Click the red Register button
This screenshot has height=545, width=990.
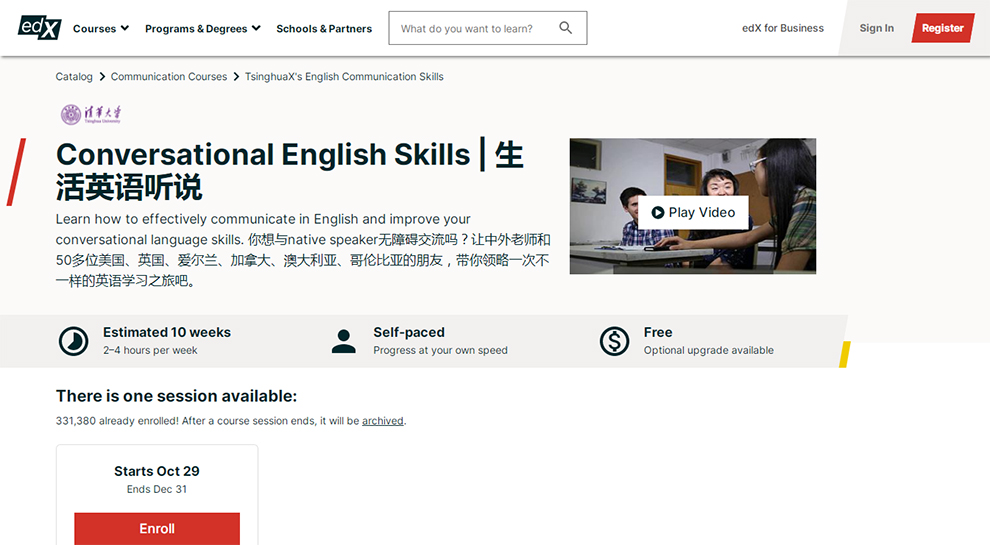pyautogui.click(x=943, y=28)
